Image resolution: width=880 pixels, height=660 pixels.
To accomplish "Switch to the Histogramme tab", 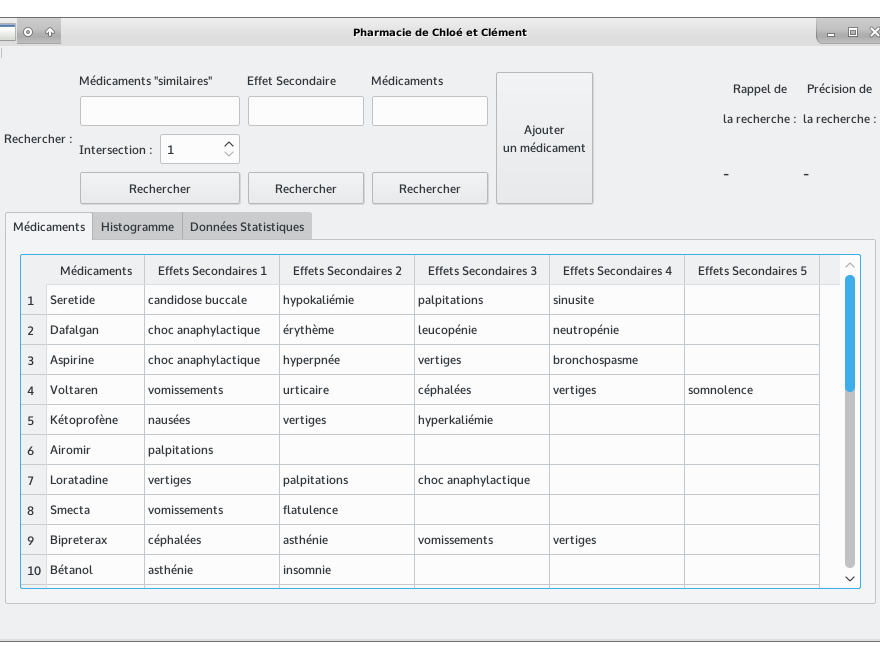I will (137, 227).
